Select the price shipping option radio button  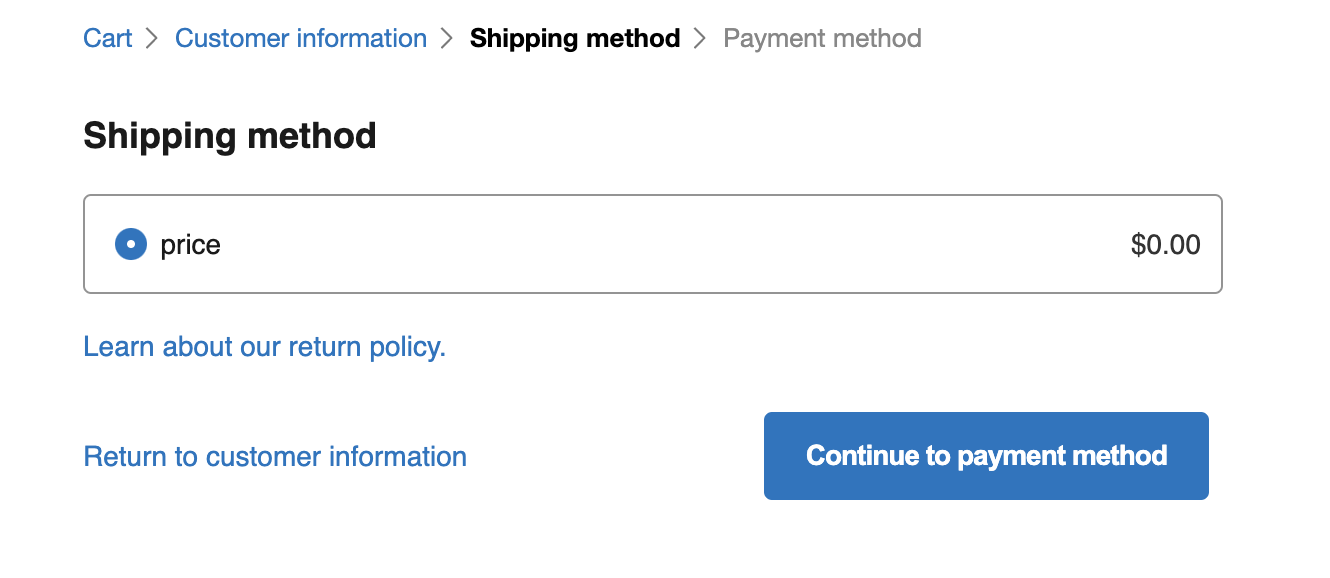(130, 244)
